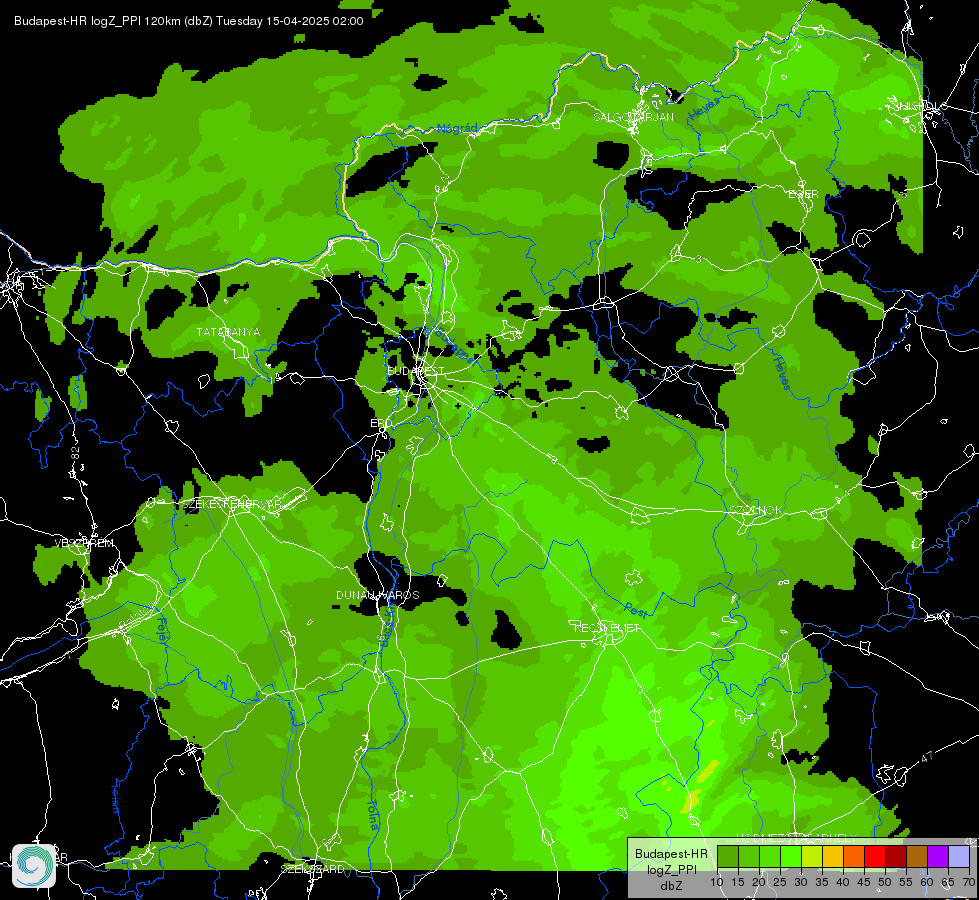Click the VESZPREM city label
The width and height of the screenshot is (979, 900).
[84, 543]
